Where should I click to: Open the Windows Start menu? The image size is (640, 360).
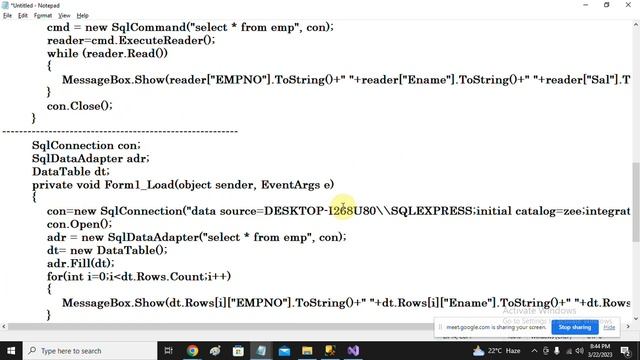[11, 351]
